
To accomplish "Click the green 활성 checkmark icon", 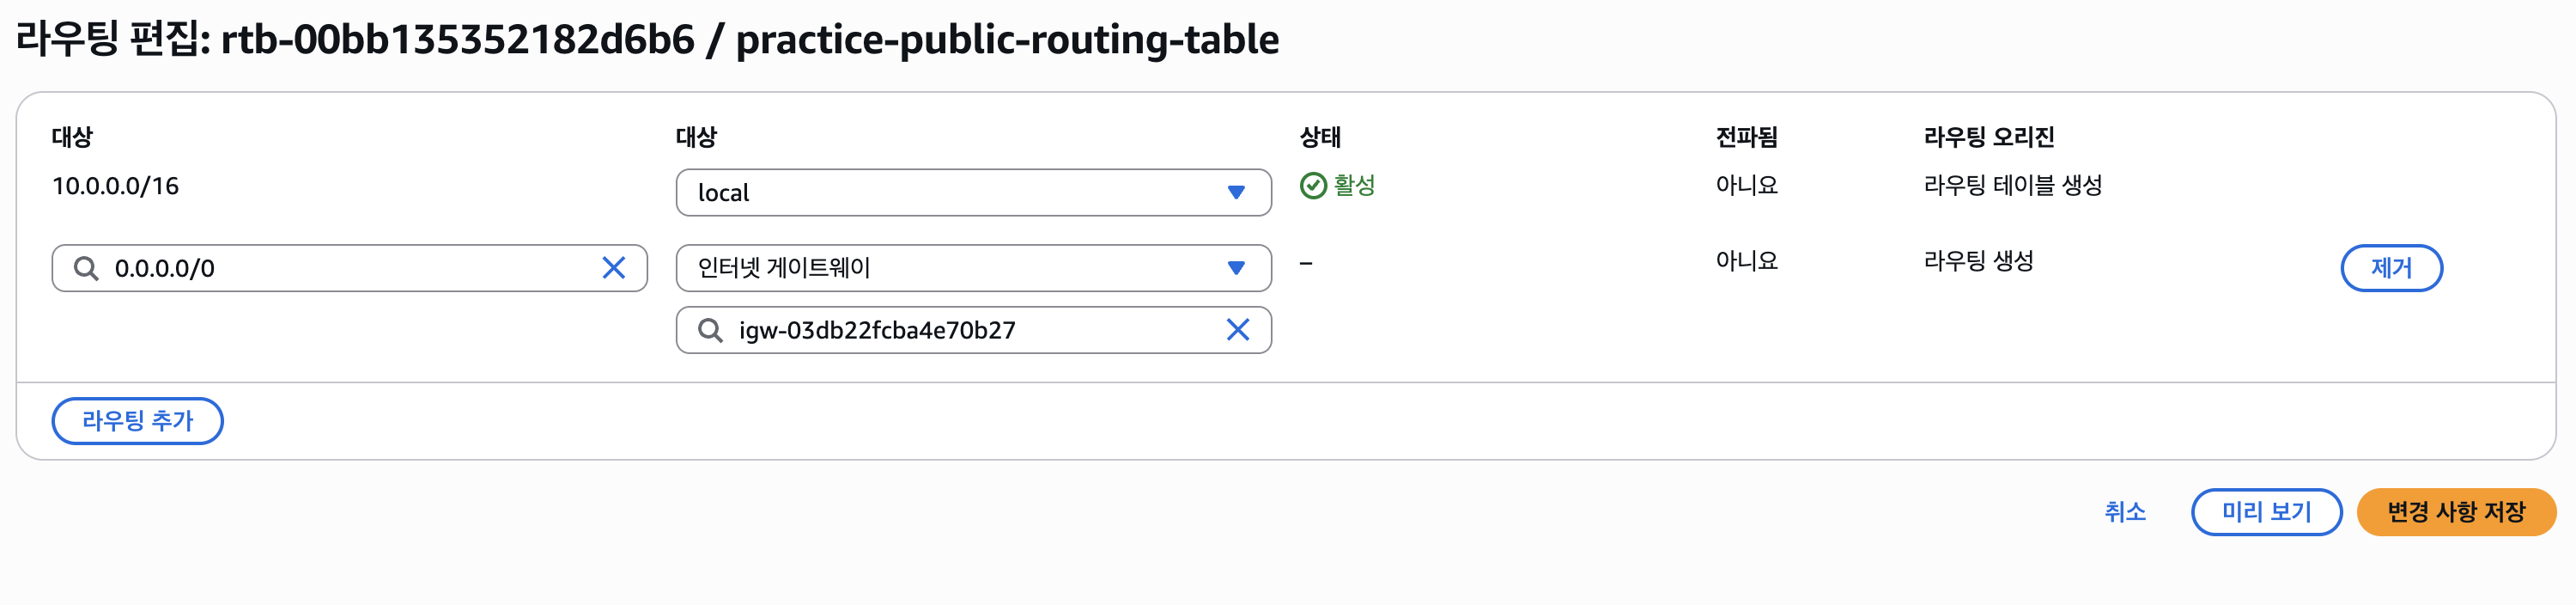I will click(x=1312, y=186).
